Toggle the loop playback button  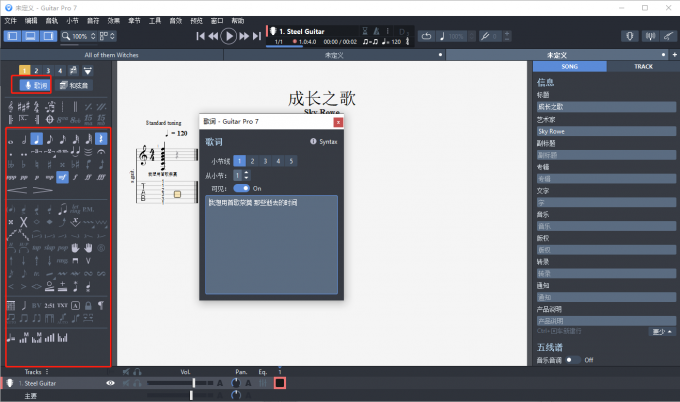426,36
